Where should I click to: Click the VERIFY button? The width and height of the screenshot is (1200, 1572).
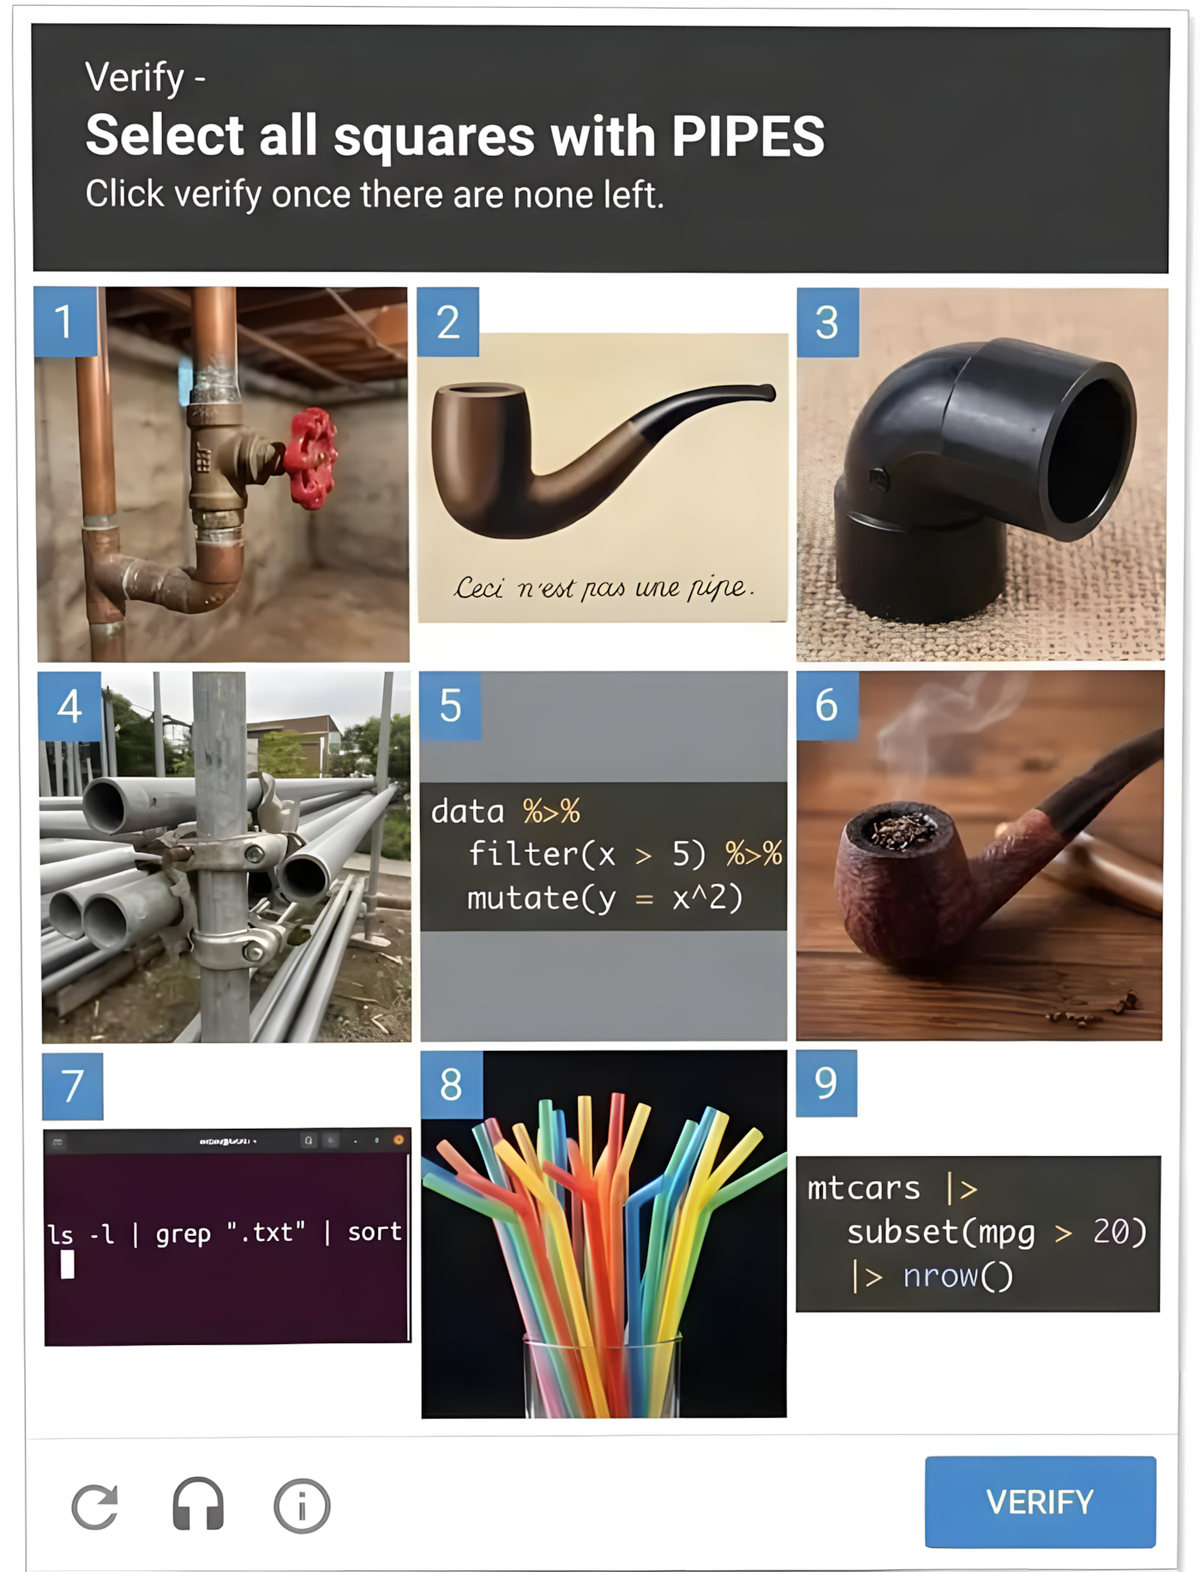(1040, 1501)
